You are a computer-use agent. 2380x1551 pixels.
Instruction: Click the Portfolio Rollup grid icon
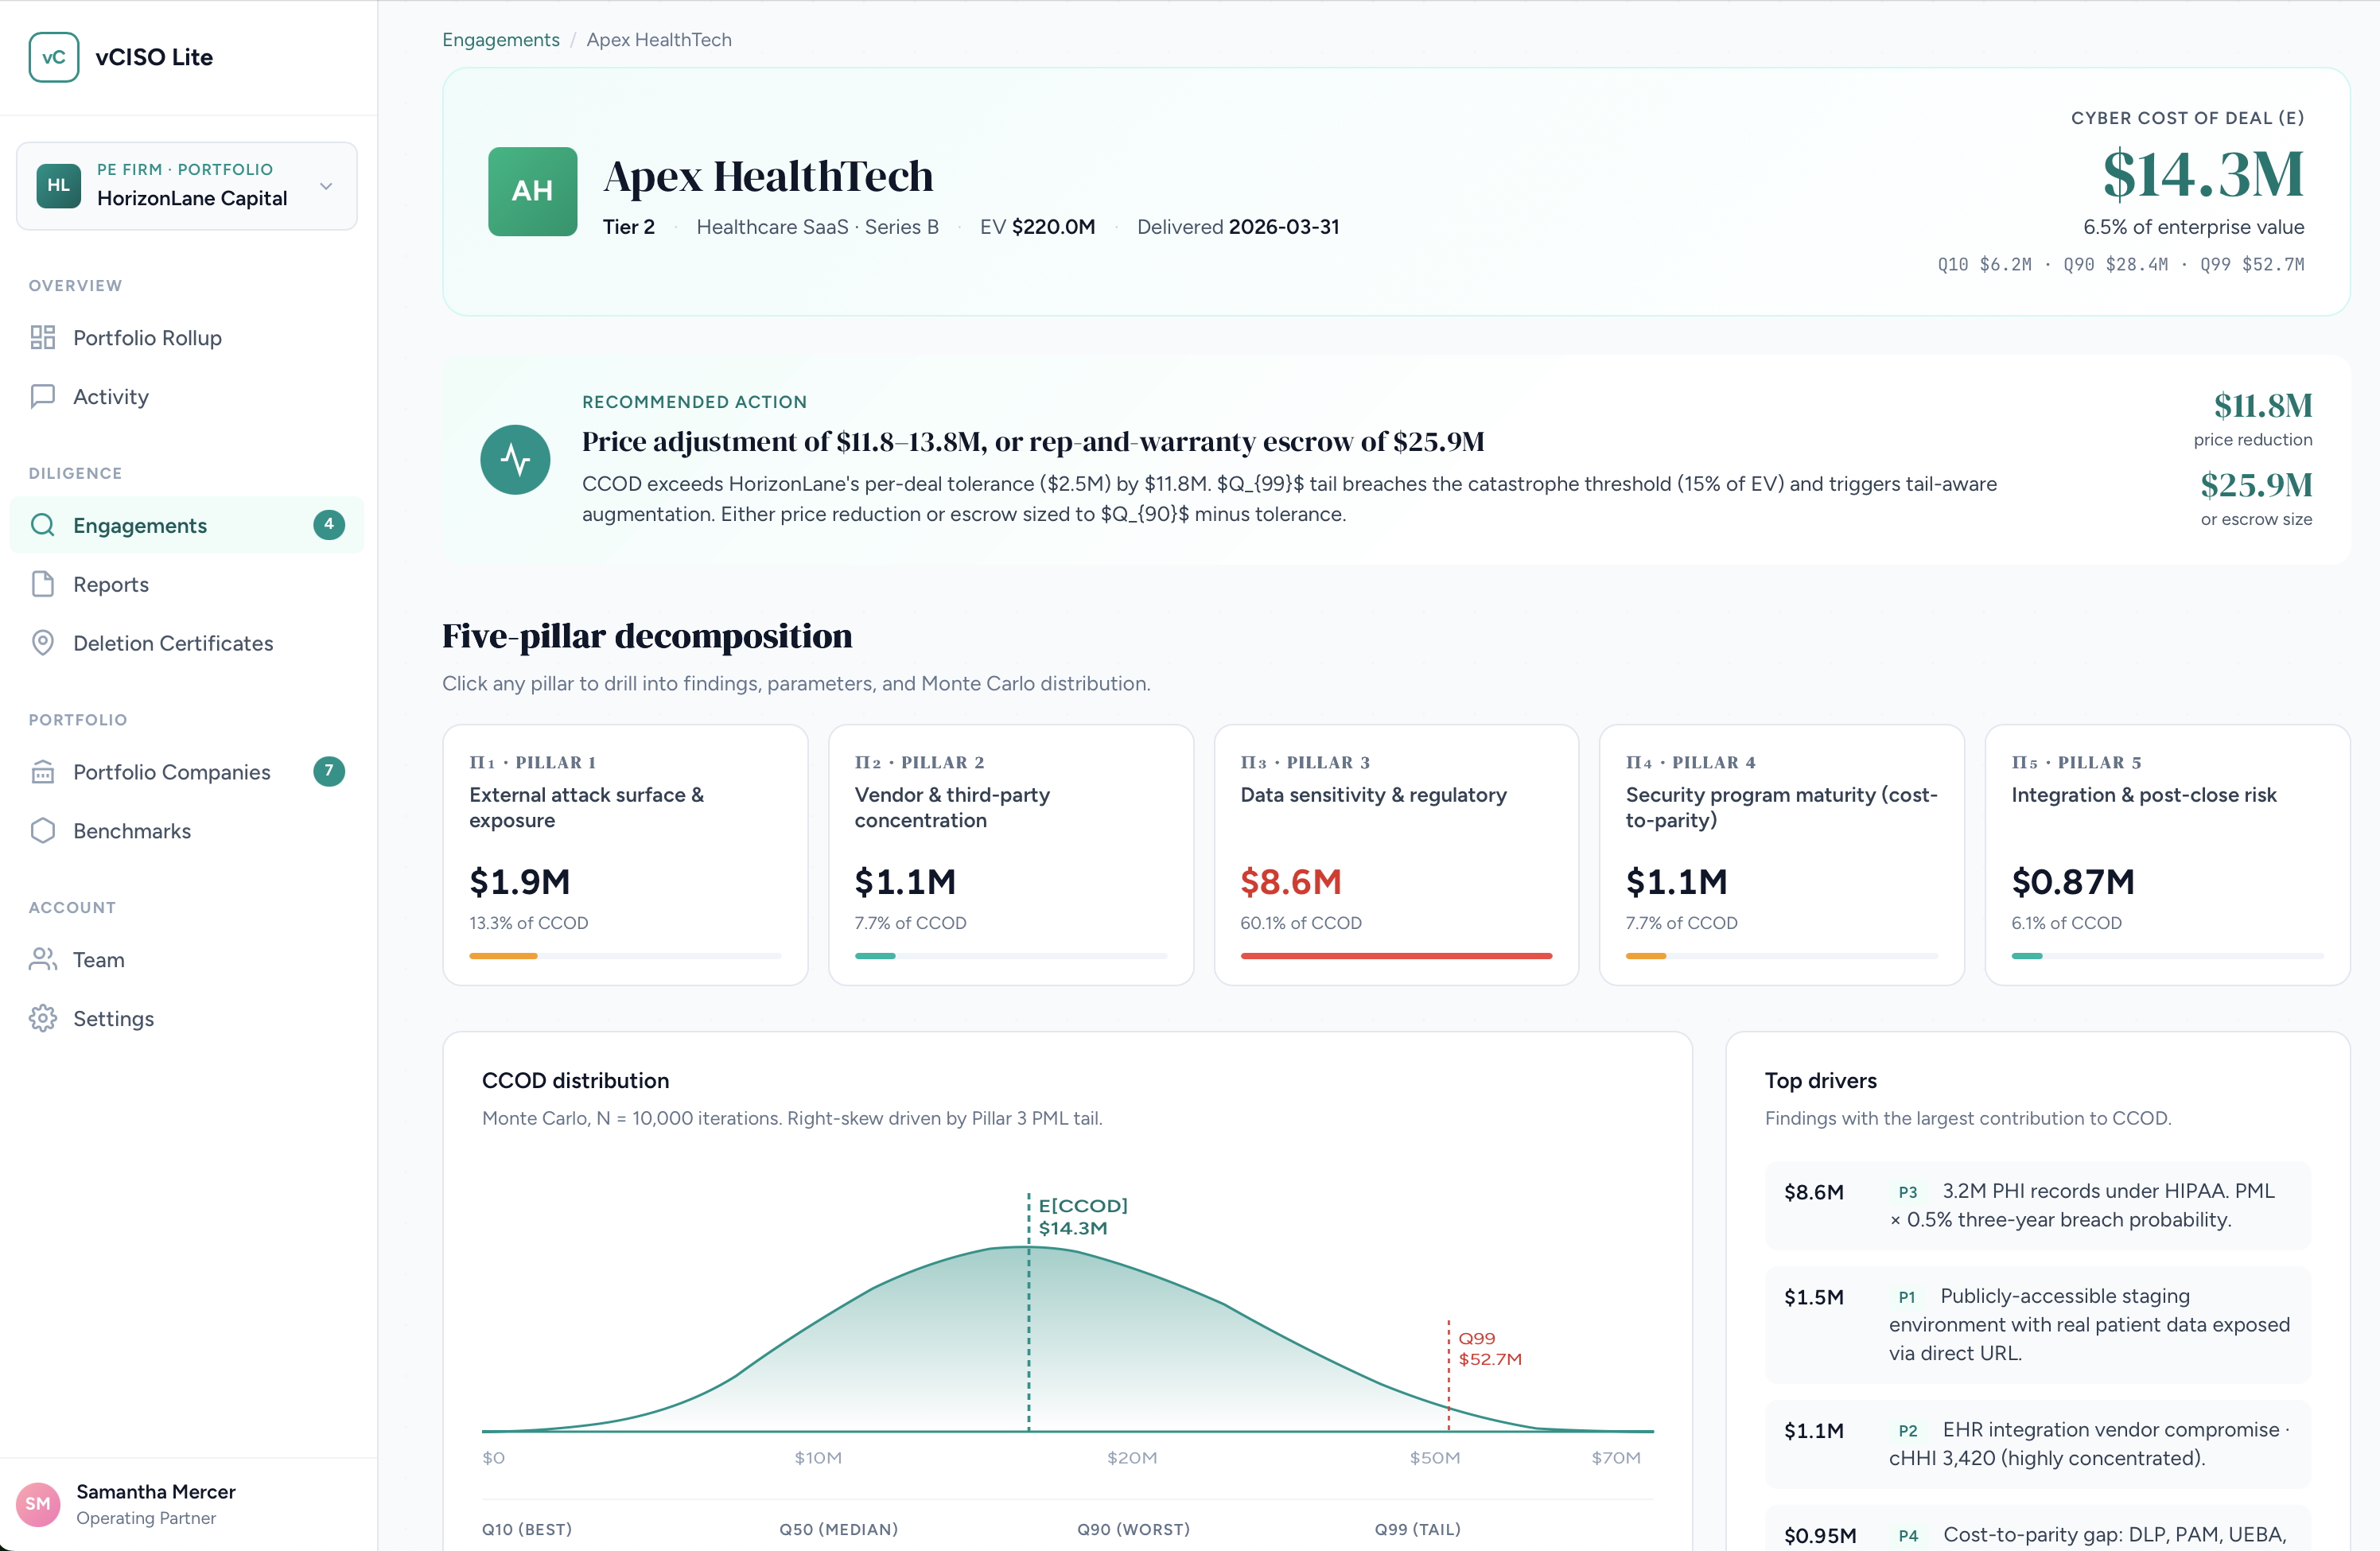tap(43, 337)
